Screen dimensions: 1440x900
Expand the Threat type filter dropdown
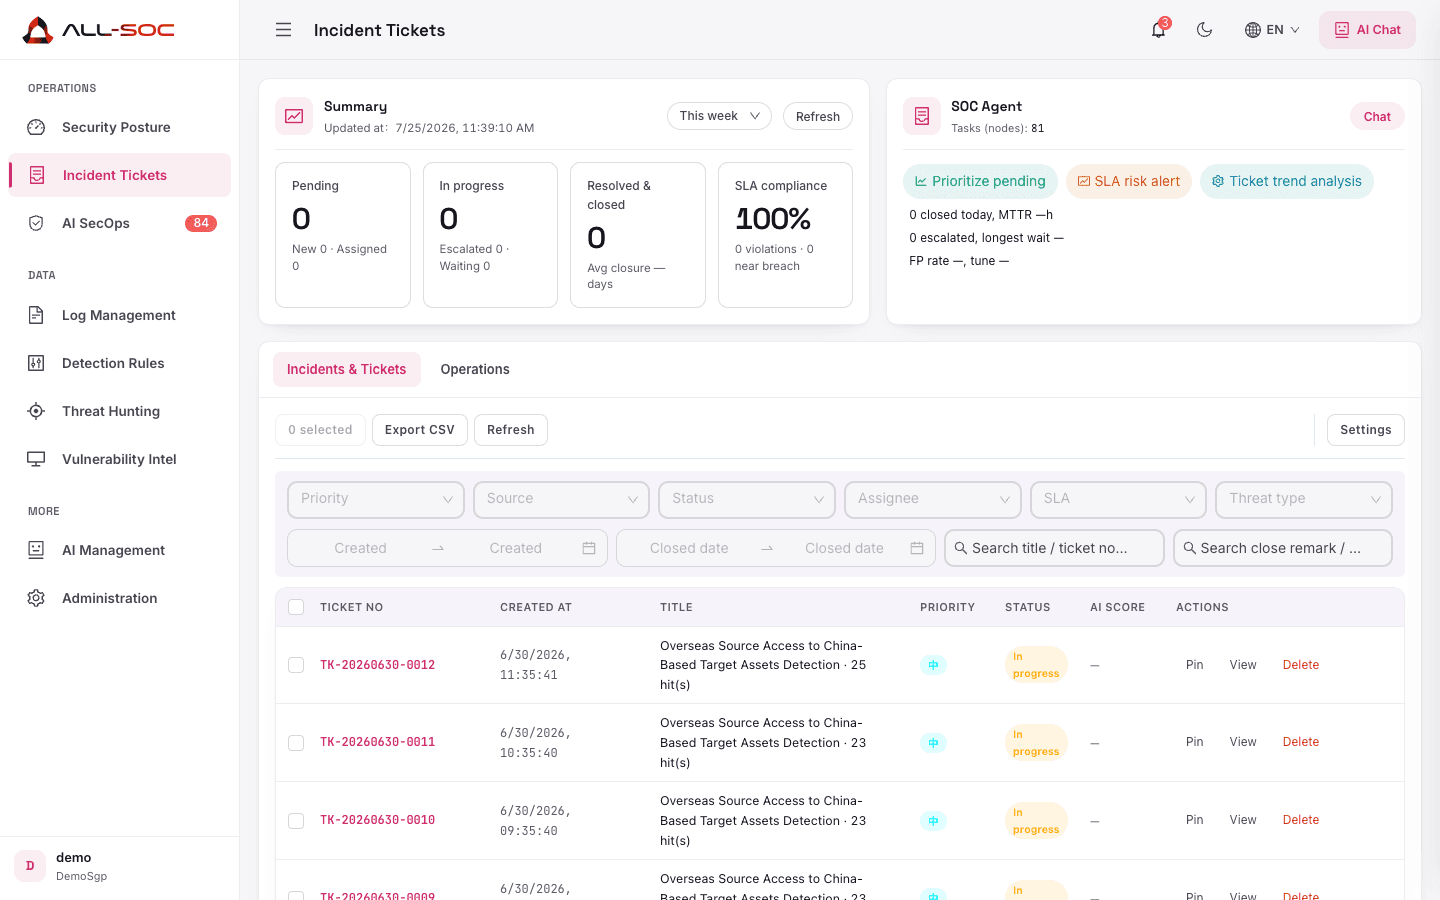click(x=1304, y=499)
